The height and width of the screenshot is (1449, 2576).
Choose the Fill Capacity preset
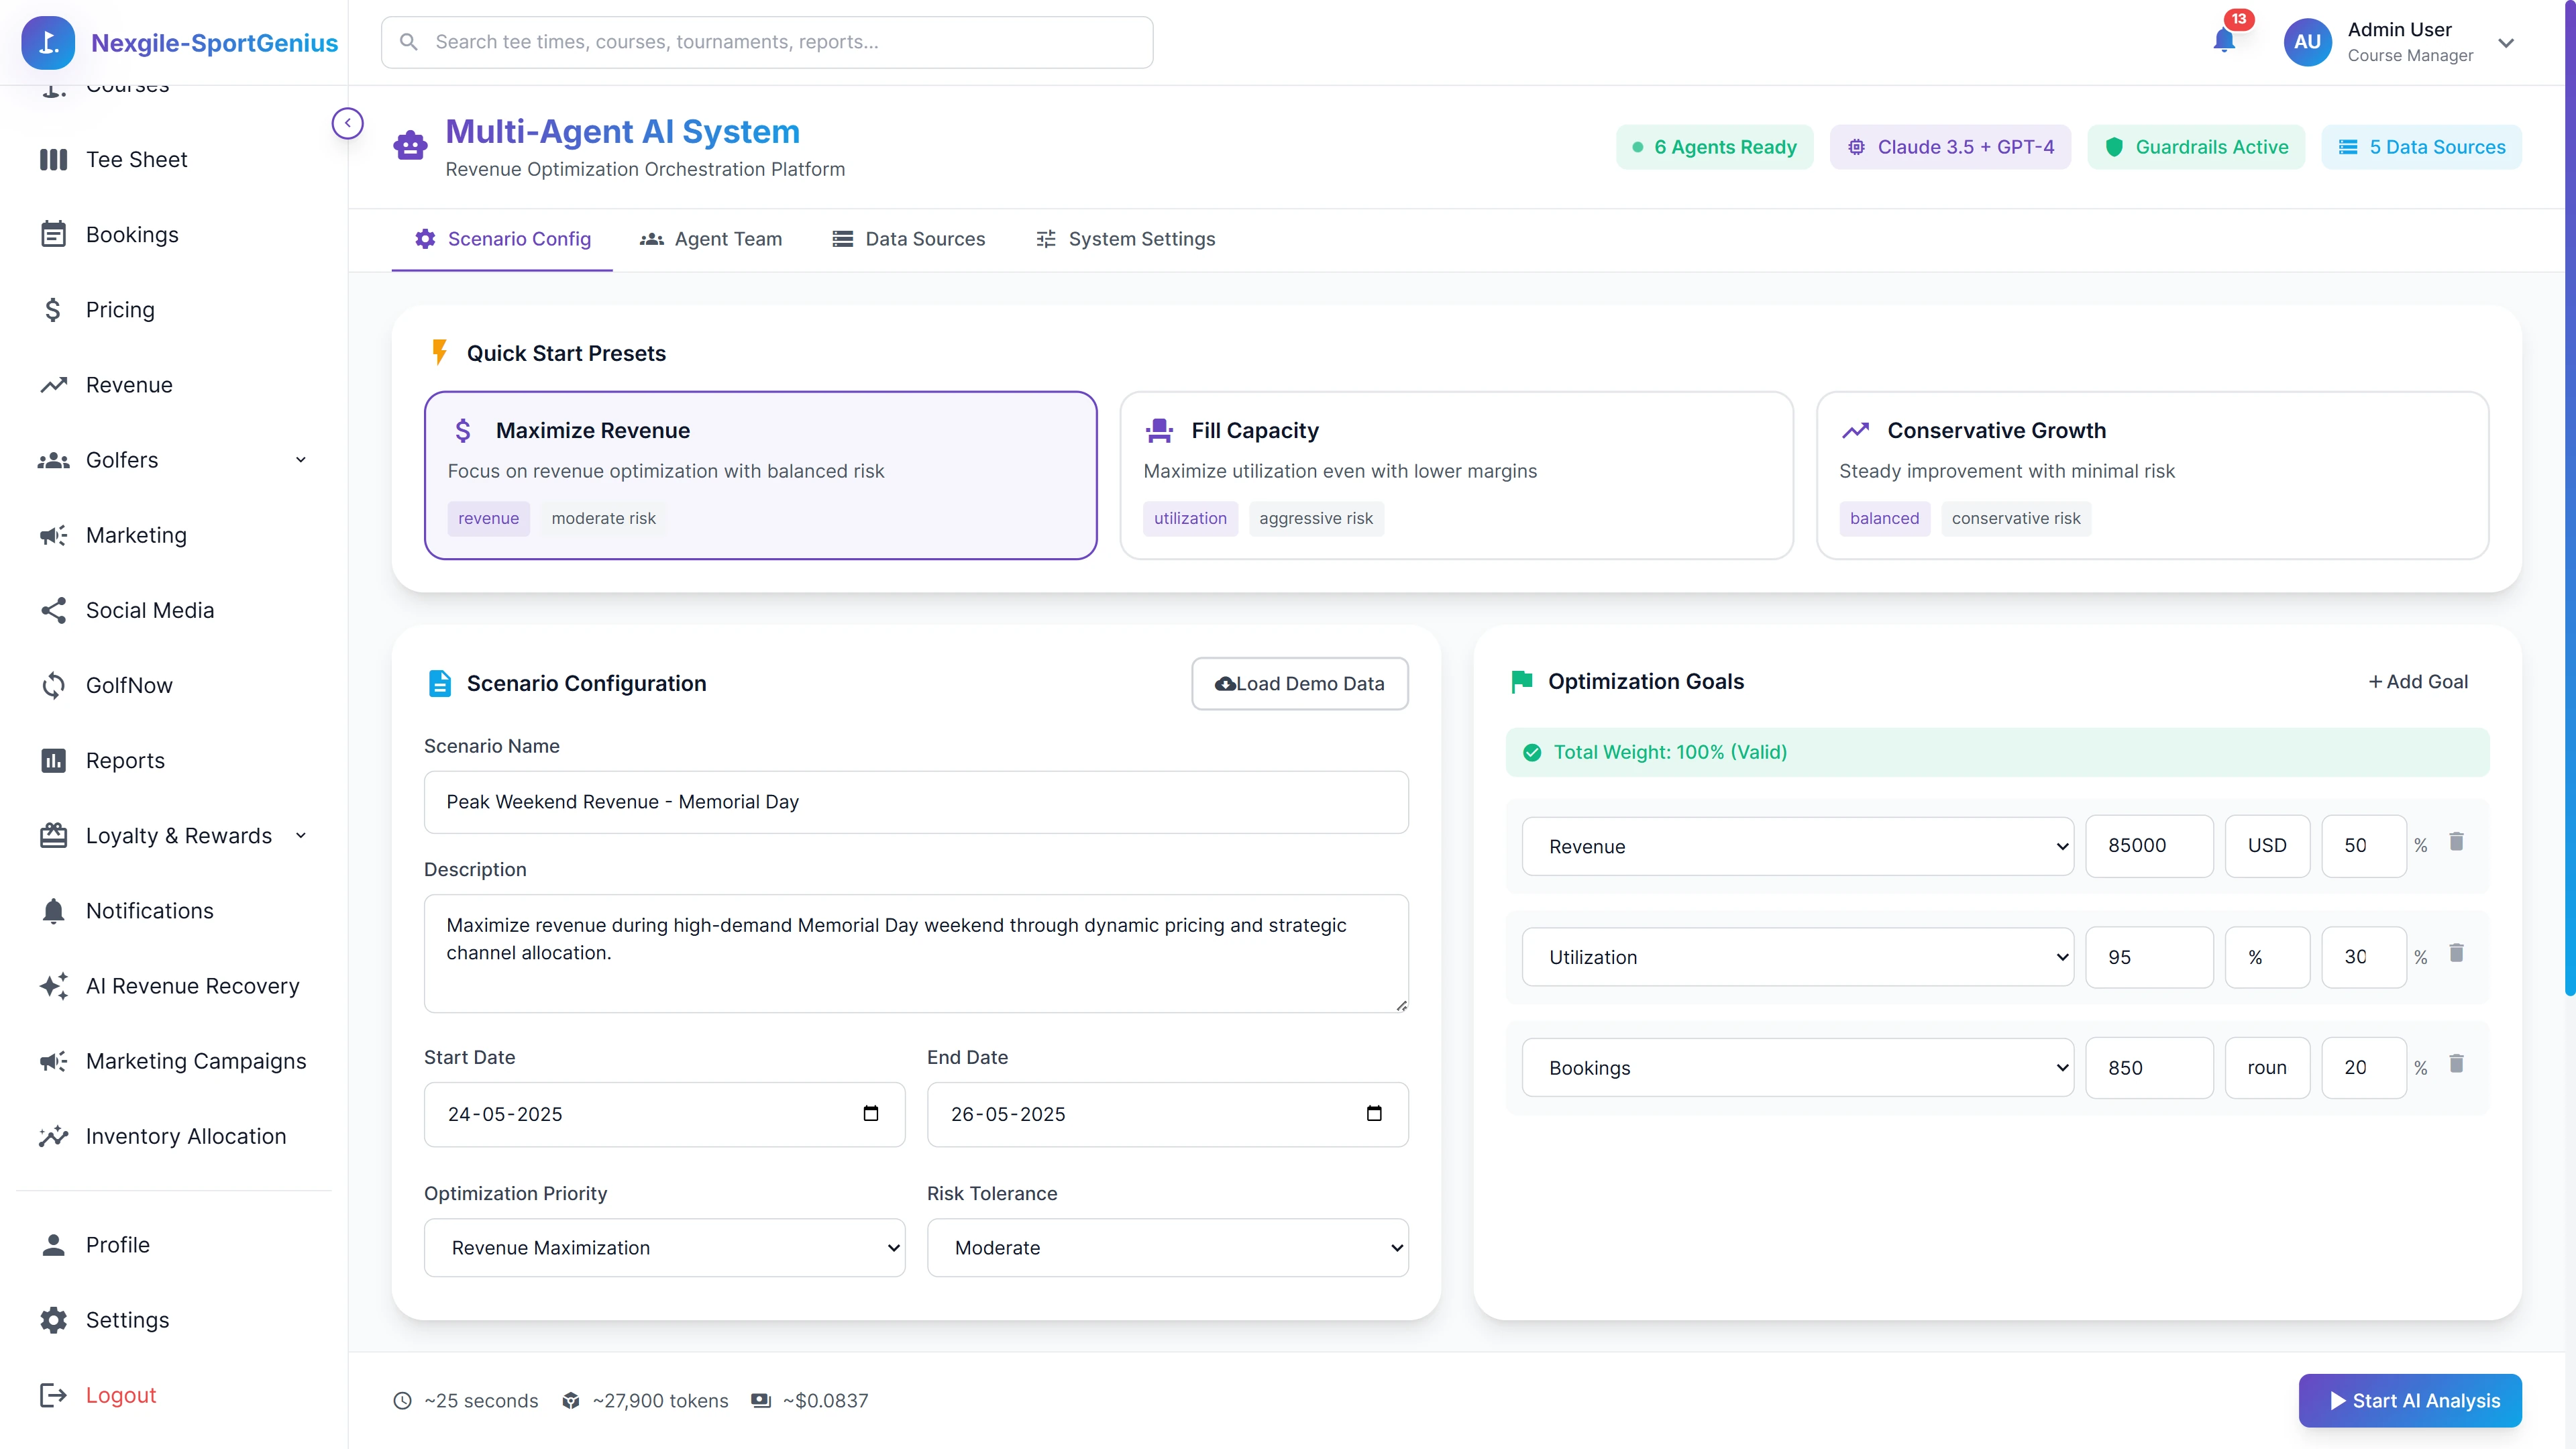(1457, 475)
